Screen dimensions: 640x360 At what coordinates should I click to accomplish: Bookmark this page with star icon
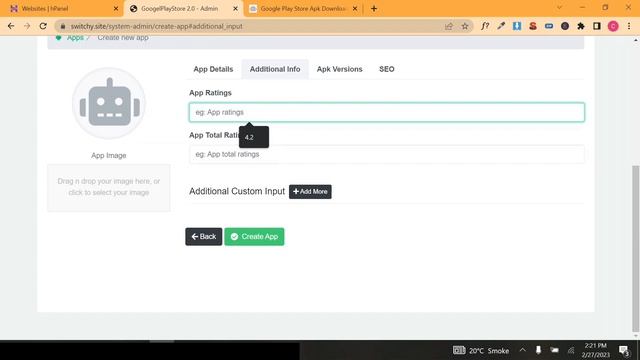[x=464, y=26]
